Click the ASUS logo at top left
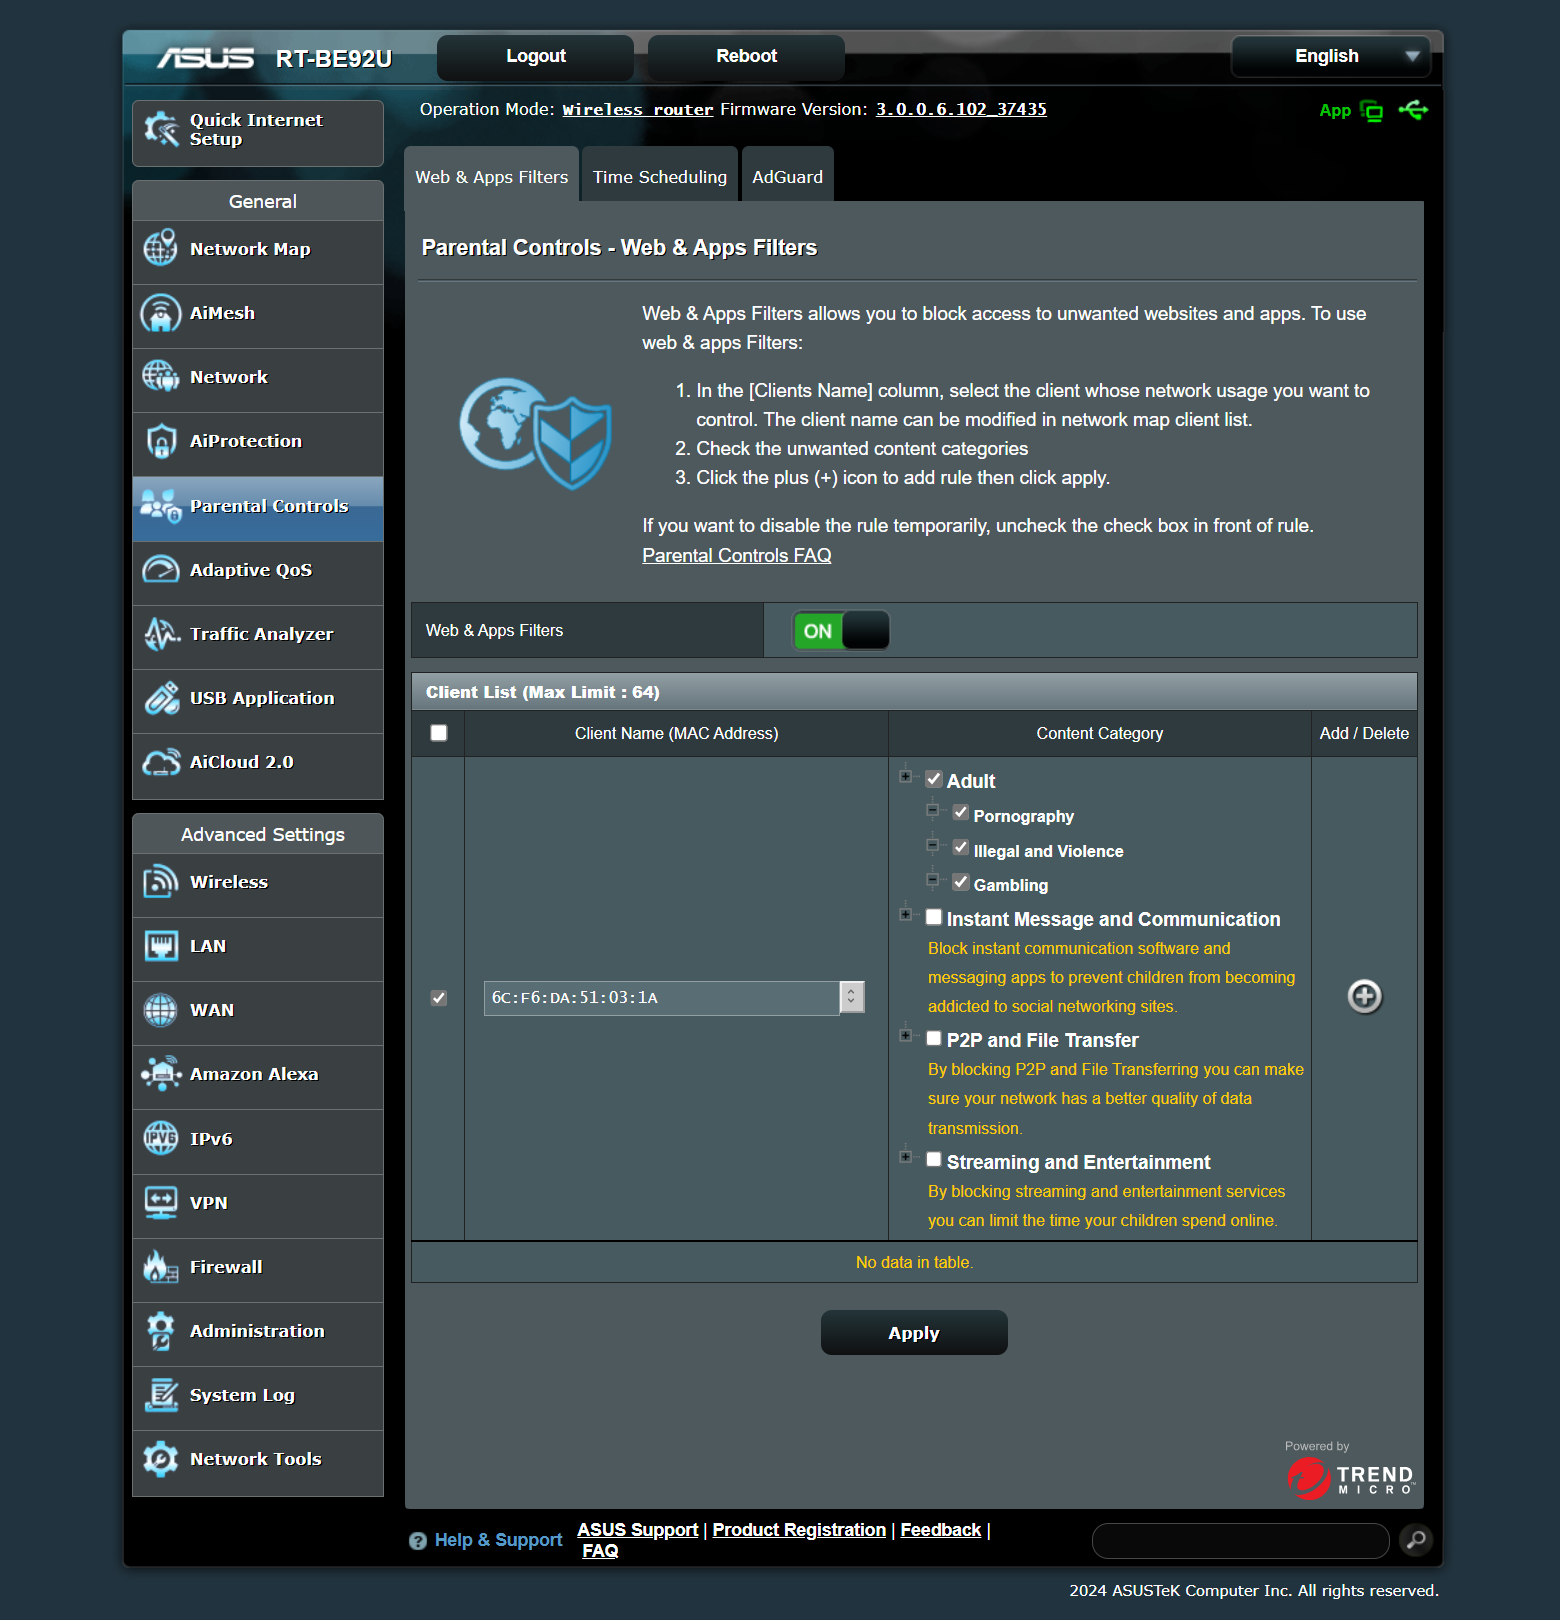The height and width of the screenshot is (1620, 1560). [x=206, y=59]
